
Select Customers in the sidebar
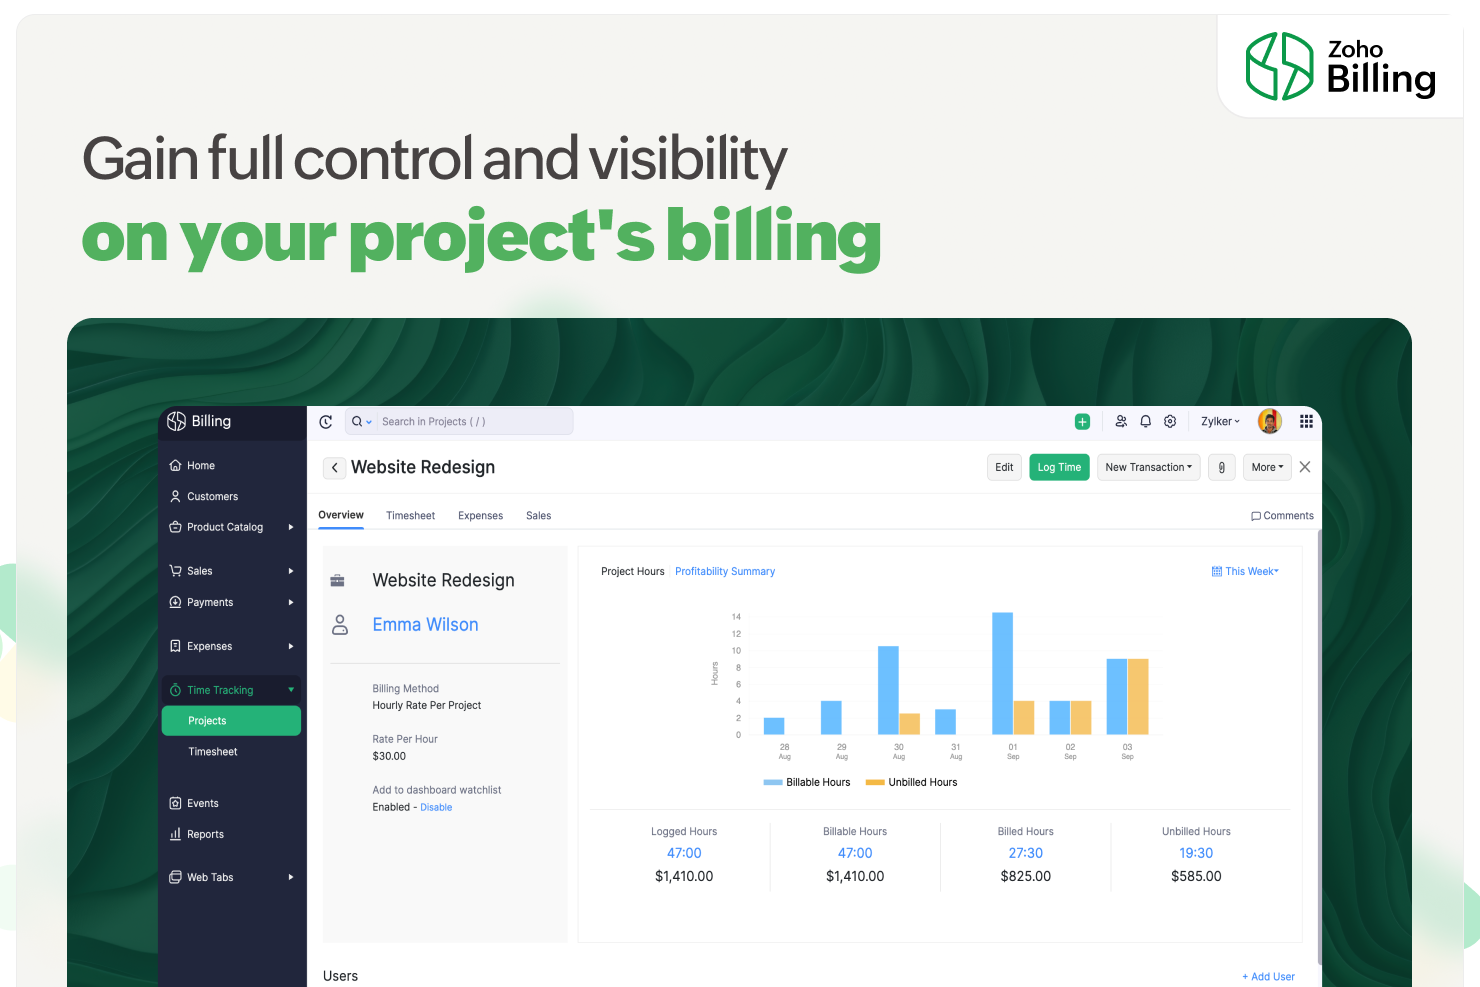(x=211, y=496)
